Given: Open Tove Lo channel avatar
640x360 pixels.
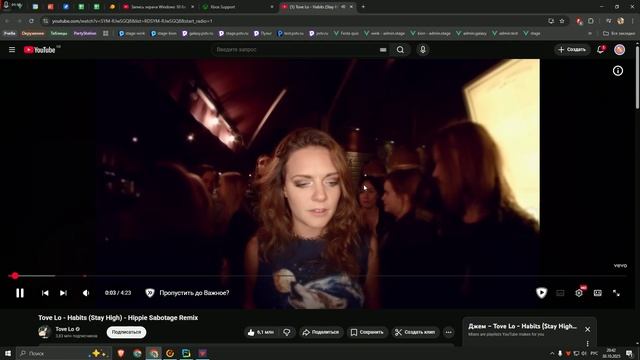Looking at the screenshot, I should tap(44, 332).
